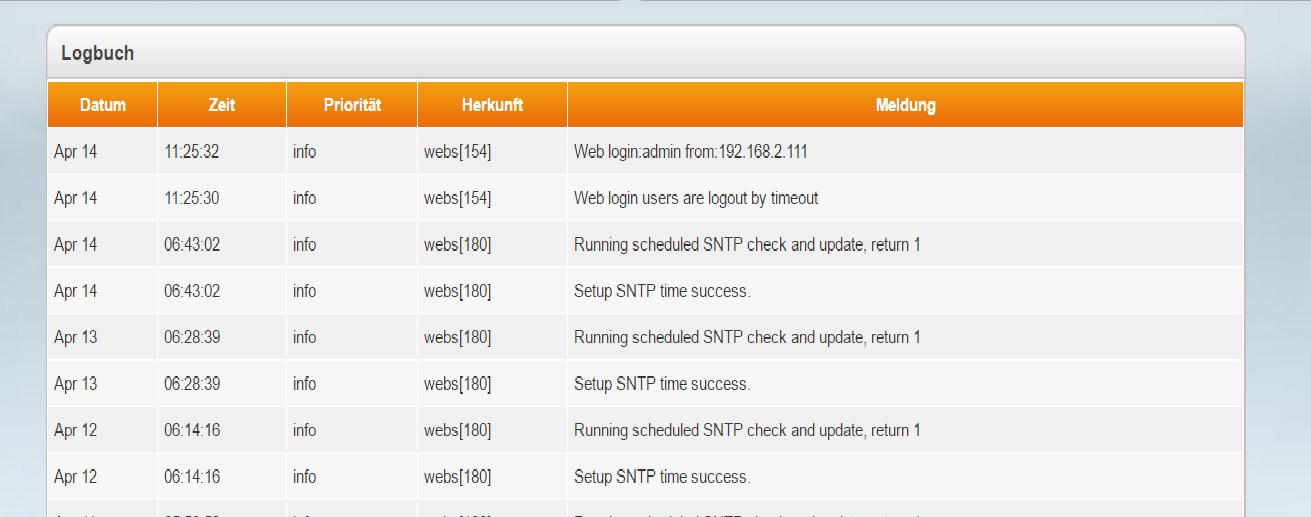Select Apr 12 Setup SNTP time success message
The width and height of the screenshot is (1311, 517).
661,477
